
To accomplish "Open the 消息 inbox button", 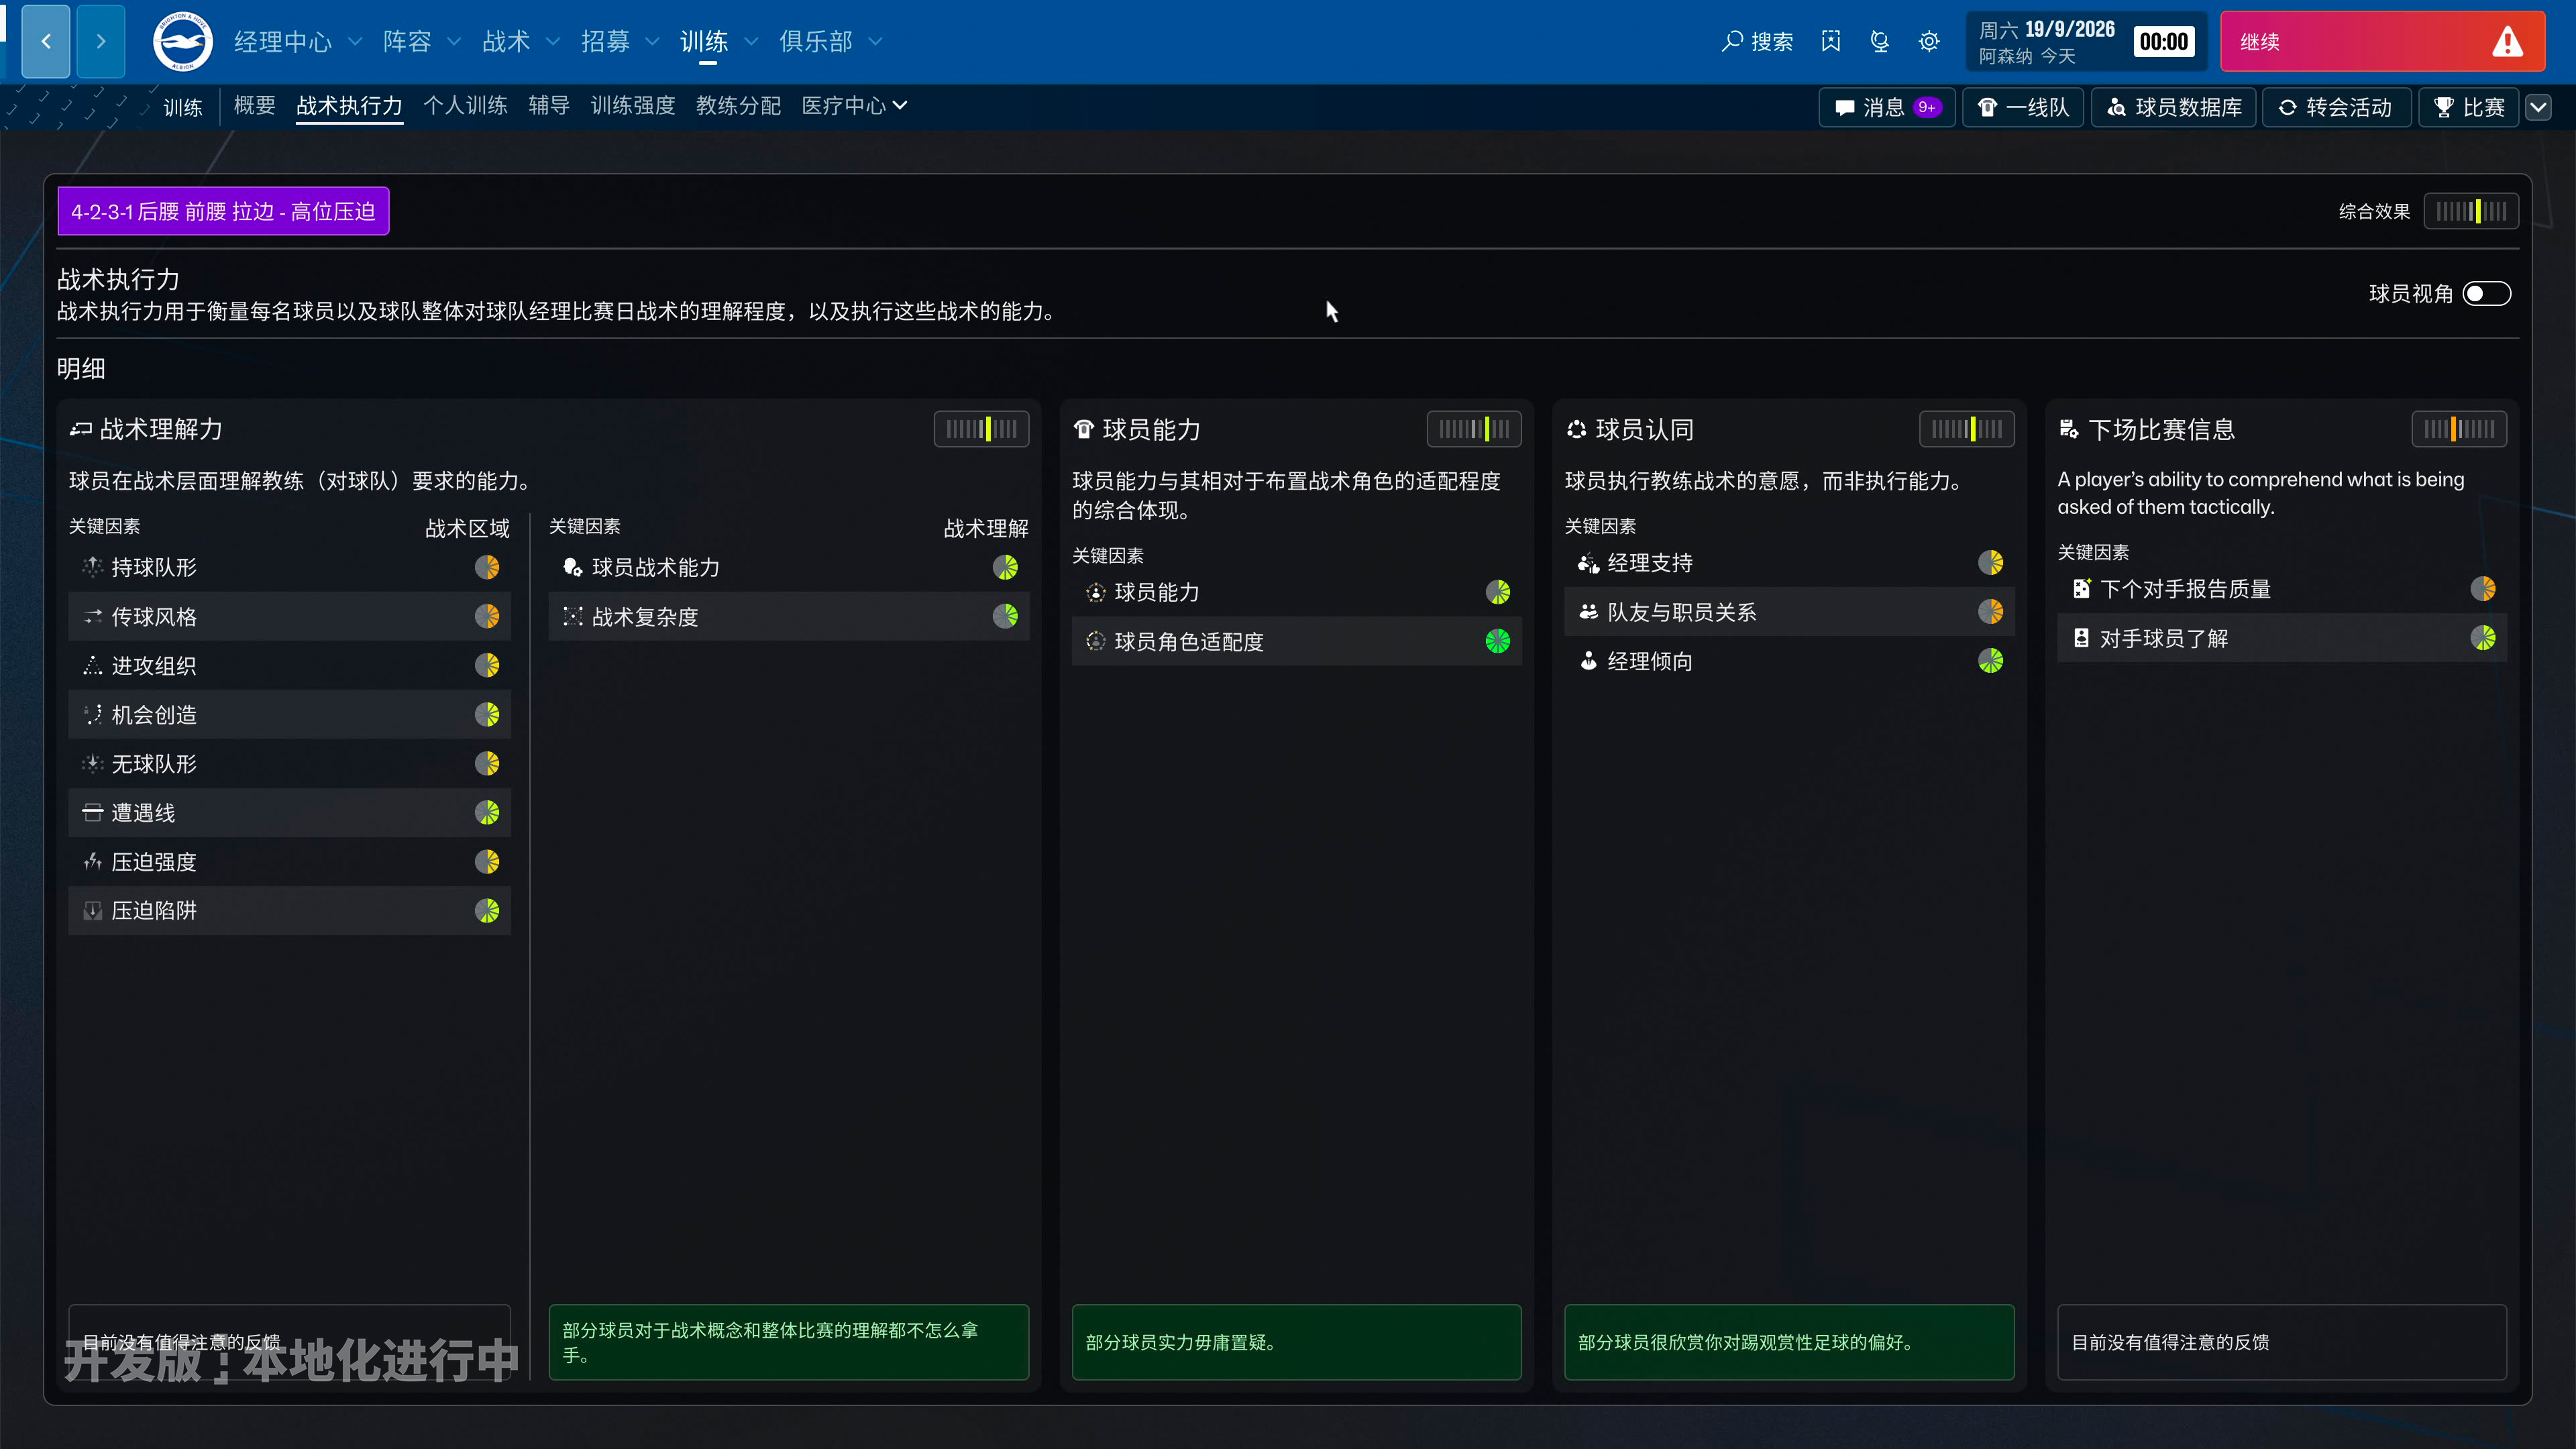I will pyautogui.click(x=1887, y=107).
